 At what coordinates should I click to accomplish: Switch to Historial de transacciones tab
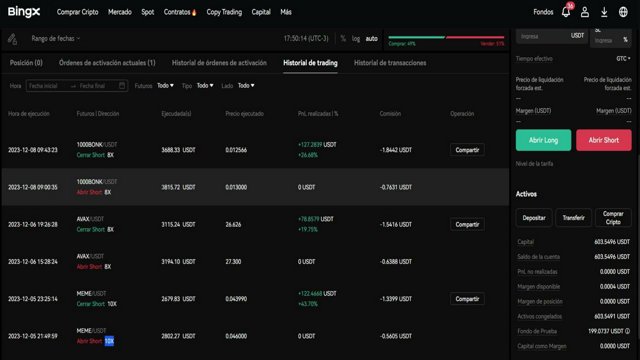click(390, 63)
